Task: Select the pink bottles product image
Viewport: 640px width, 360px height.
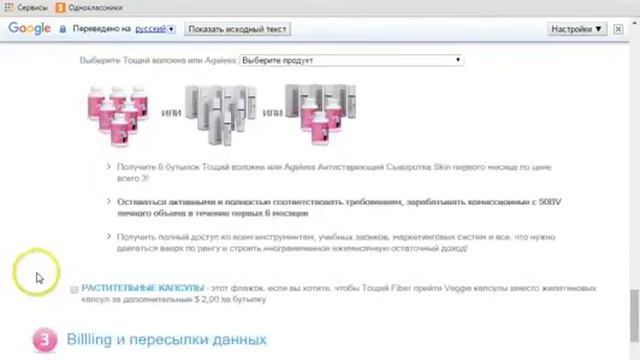Action: point(118,115)
